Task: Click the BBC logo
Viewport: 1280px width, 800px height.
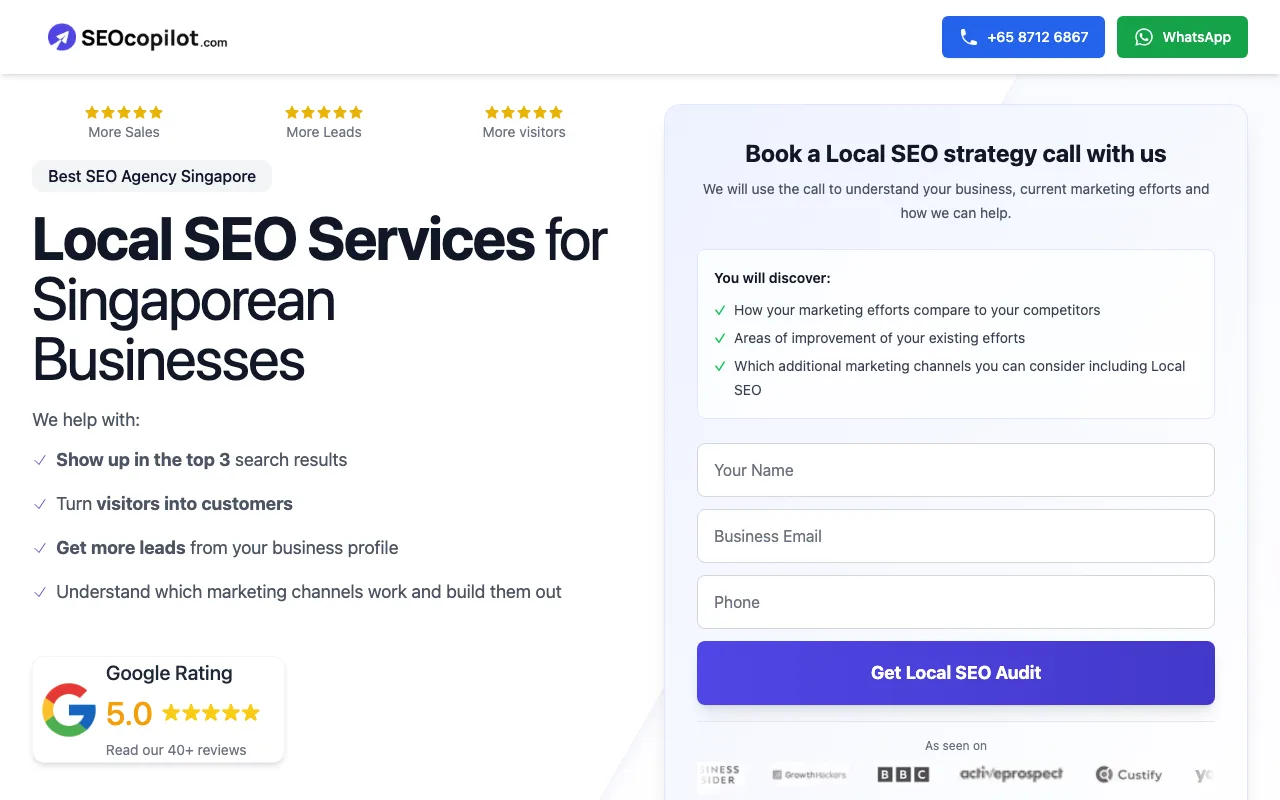Action: click(903, 774)
